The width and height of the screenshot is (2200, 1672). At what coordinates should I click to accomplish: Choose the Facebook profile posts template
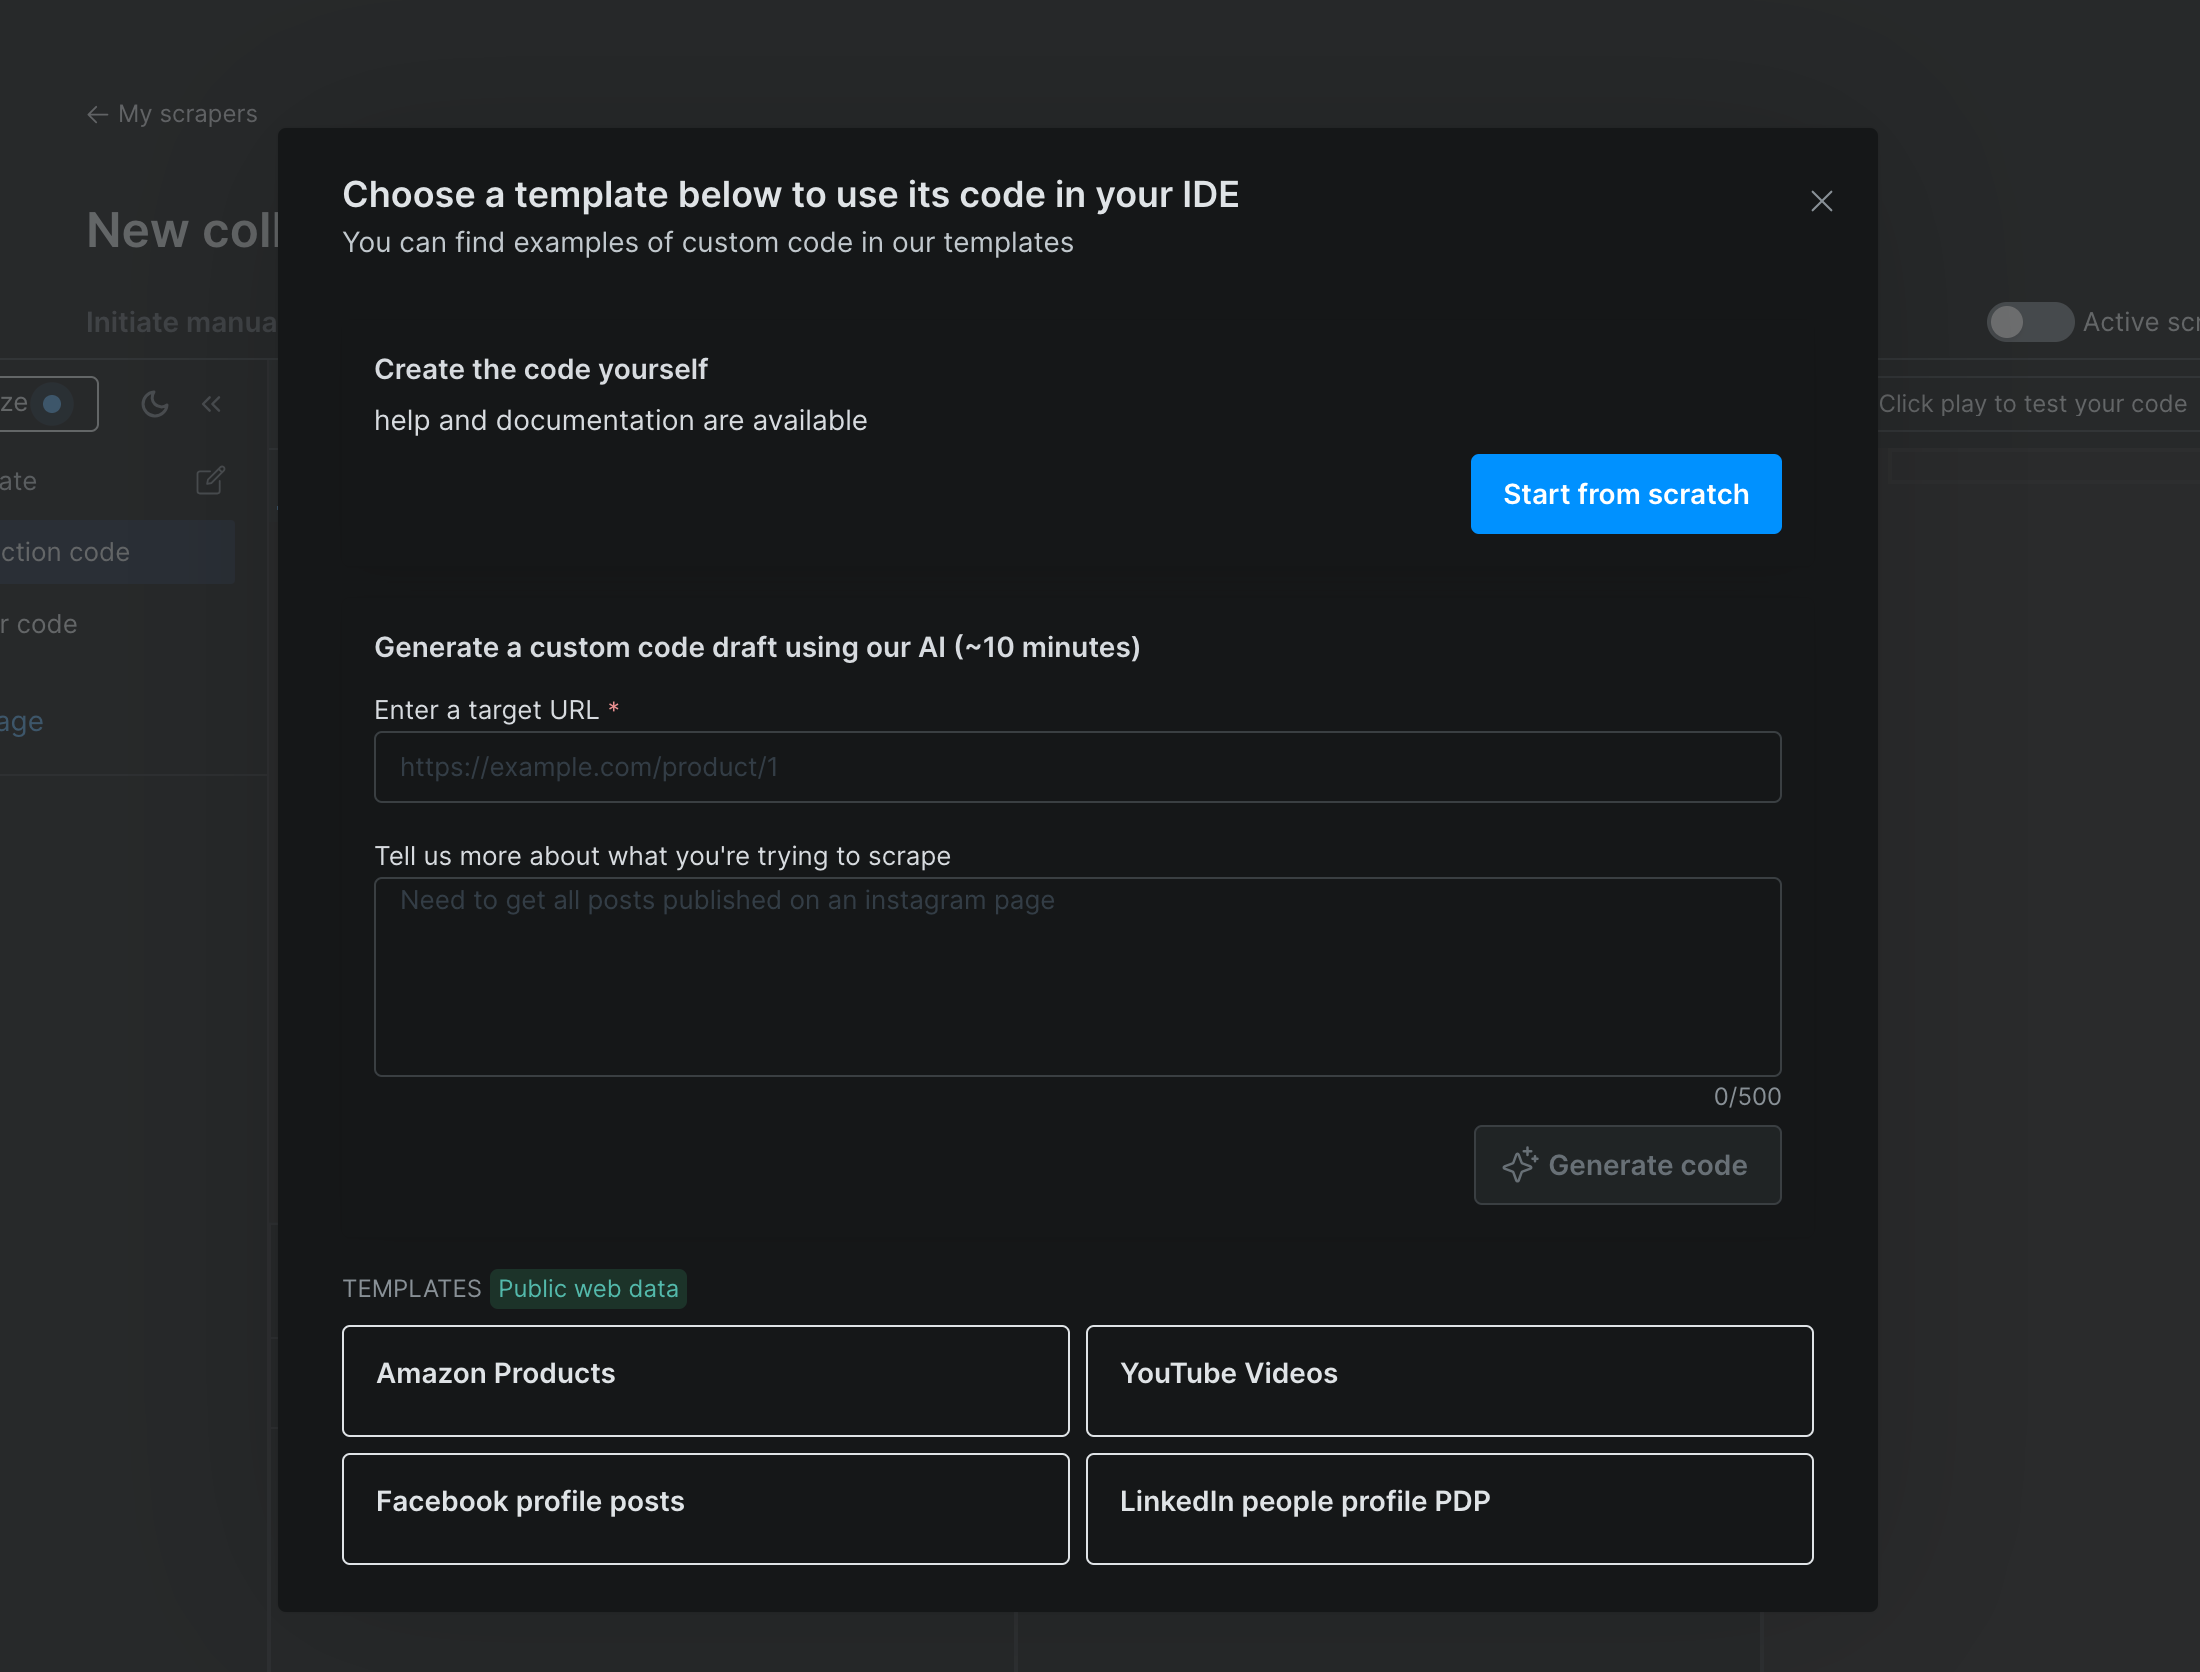pyautogui.click(x=705, y=1508)
